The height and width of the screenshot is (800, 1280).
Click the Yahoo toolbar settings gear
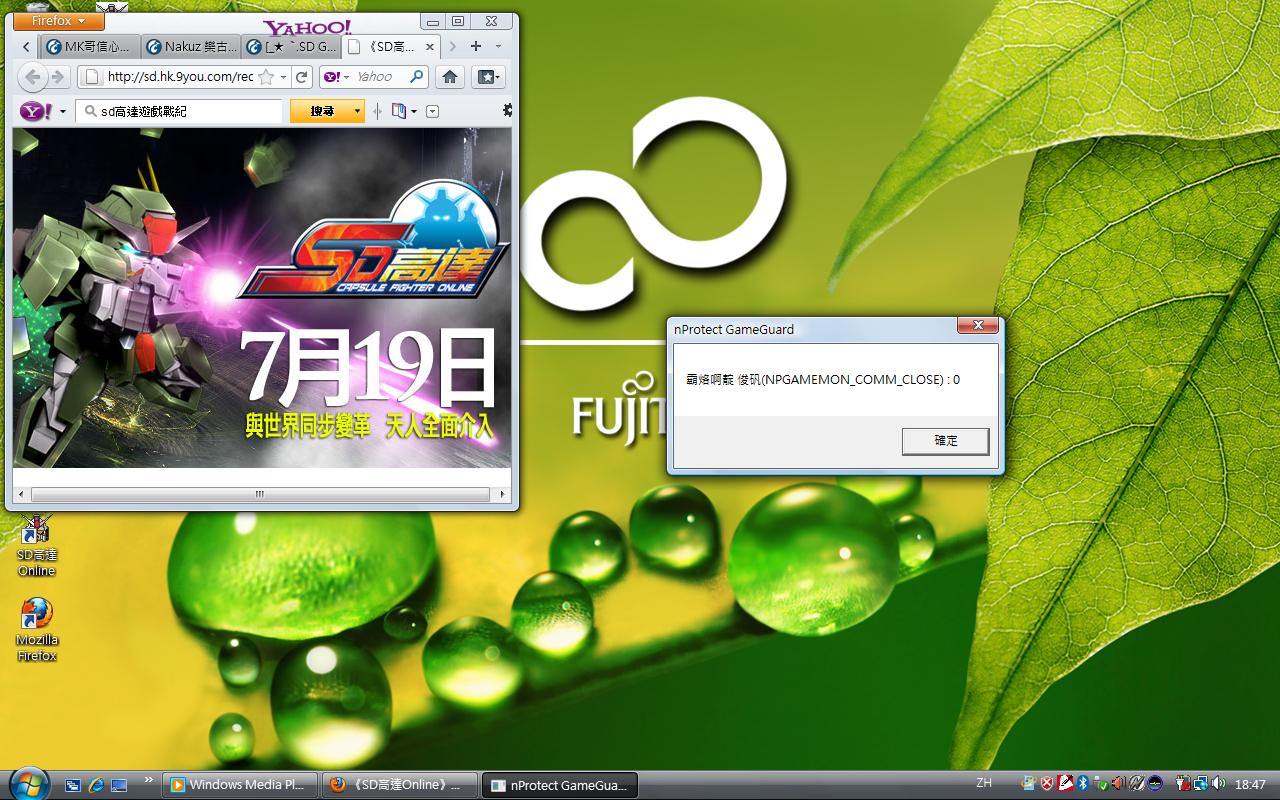tap(508, 111)
